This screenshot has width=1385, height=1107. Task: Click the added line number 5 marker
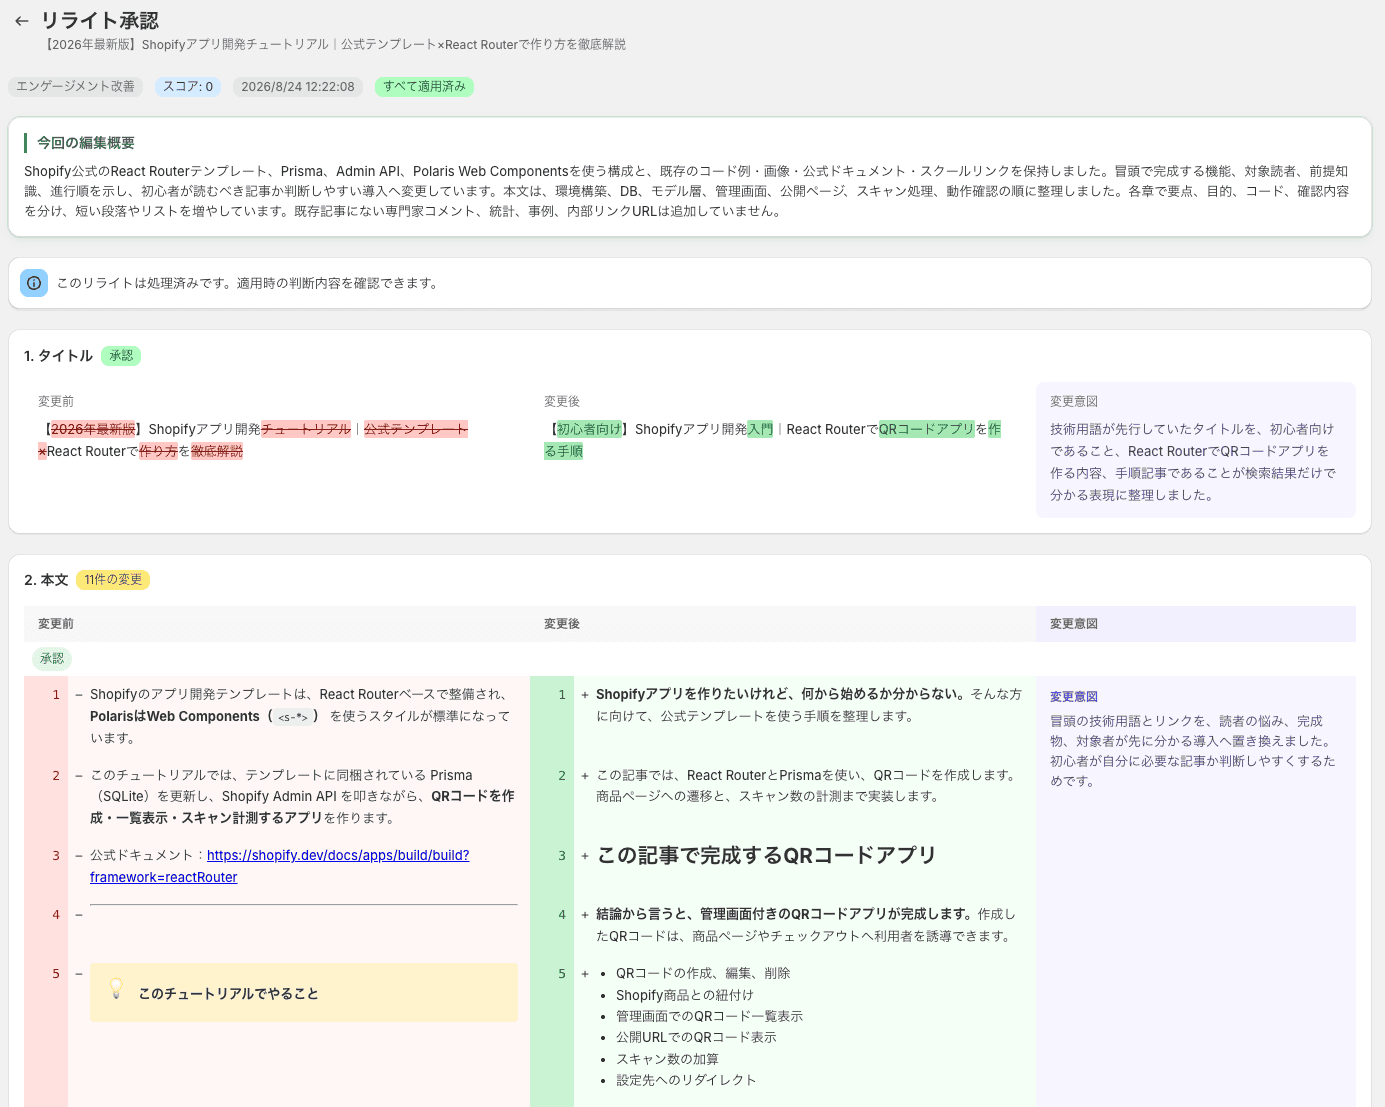click(x=562, y=974)
